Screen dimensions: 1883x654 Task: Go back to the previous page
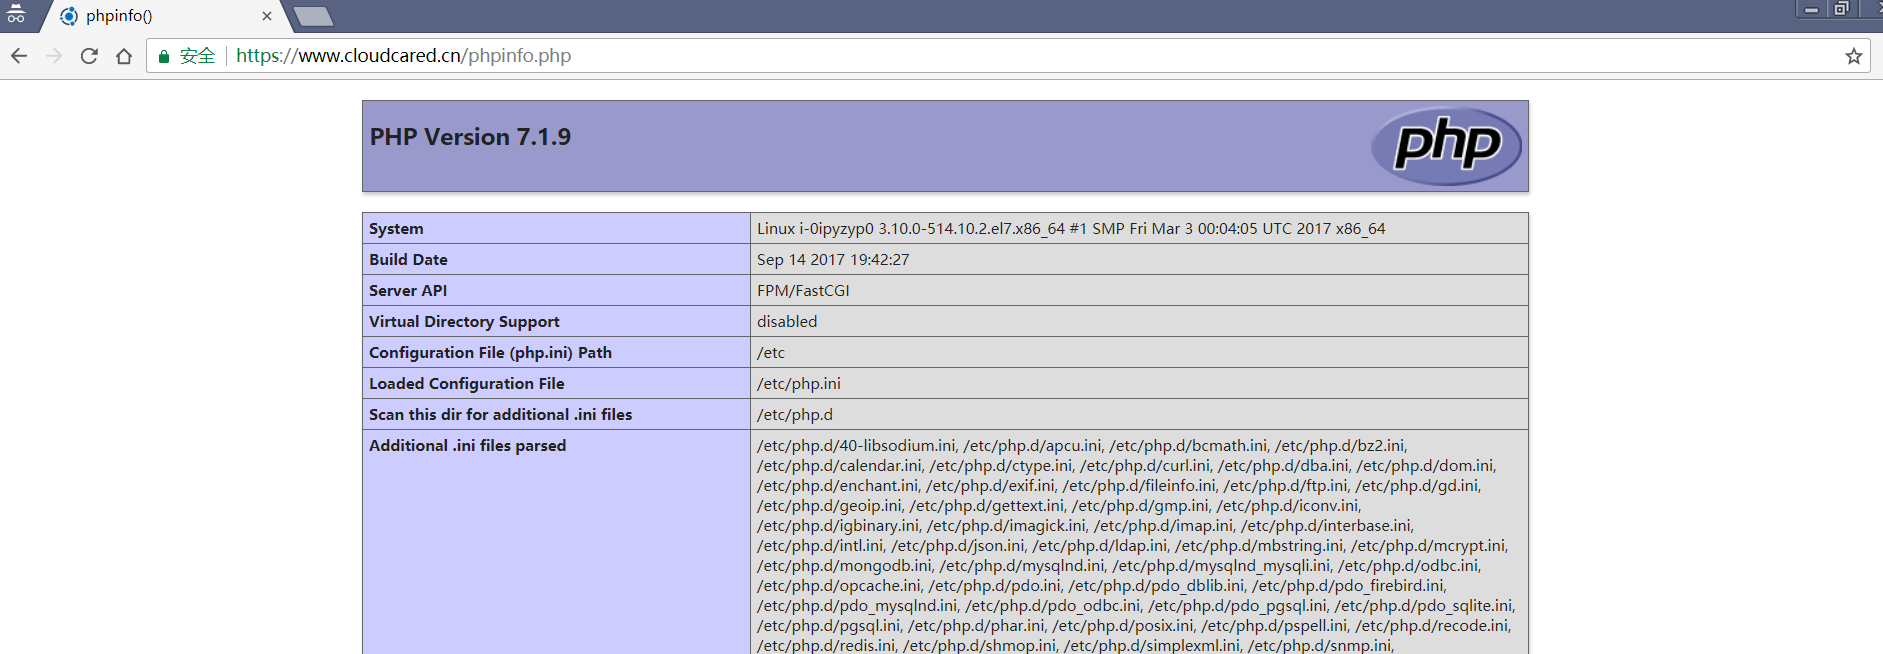pos(19,56)
